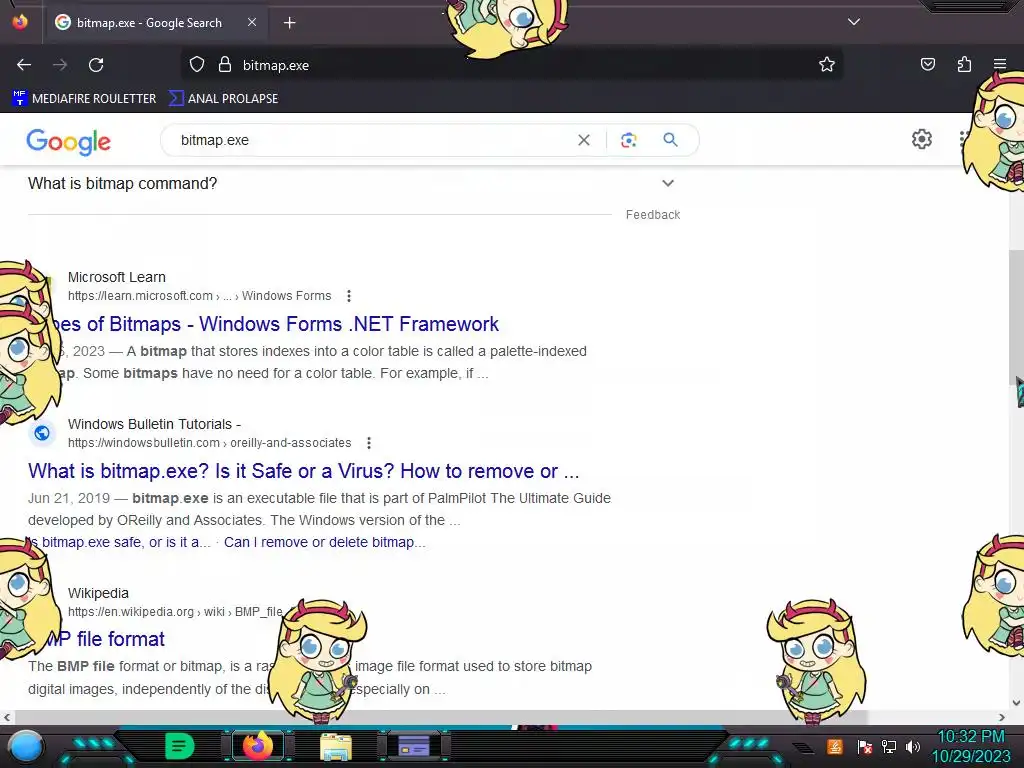Open the Action Center flag tray icon
The width and height of the screenshot is (1024, 768).
(x=865, y=746)
